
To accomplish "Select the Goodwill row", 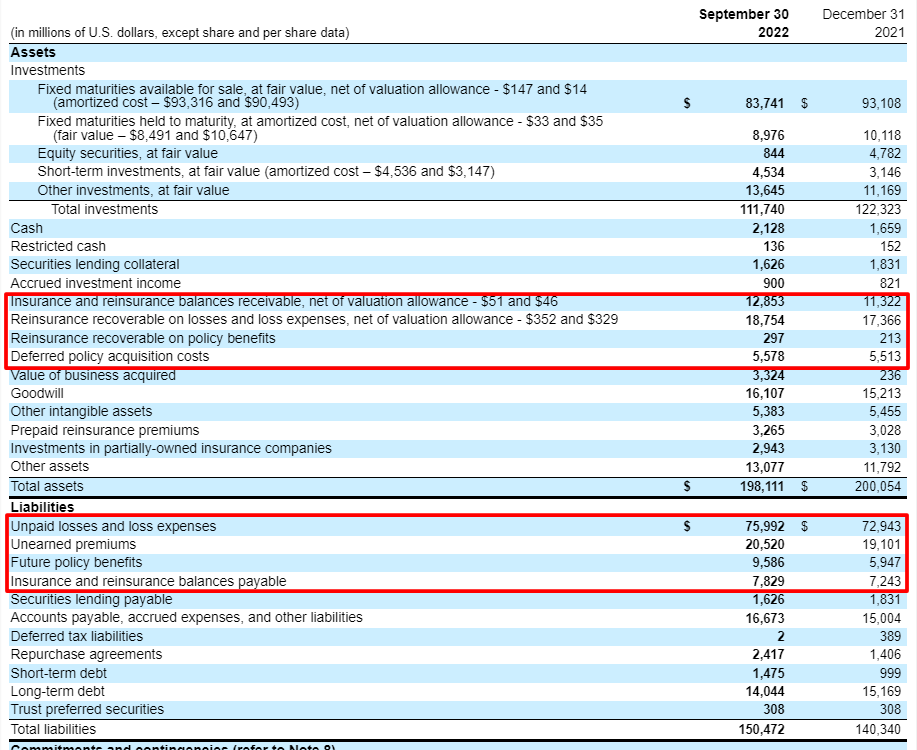I will [x=39, y=394].
